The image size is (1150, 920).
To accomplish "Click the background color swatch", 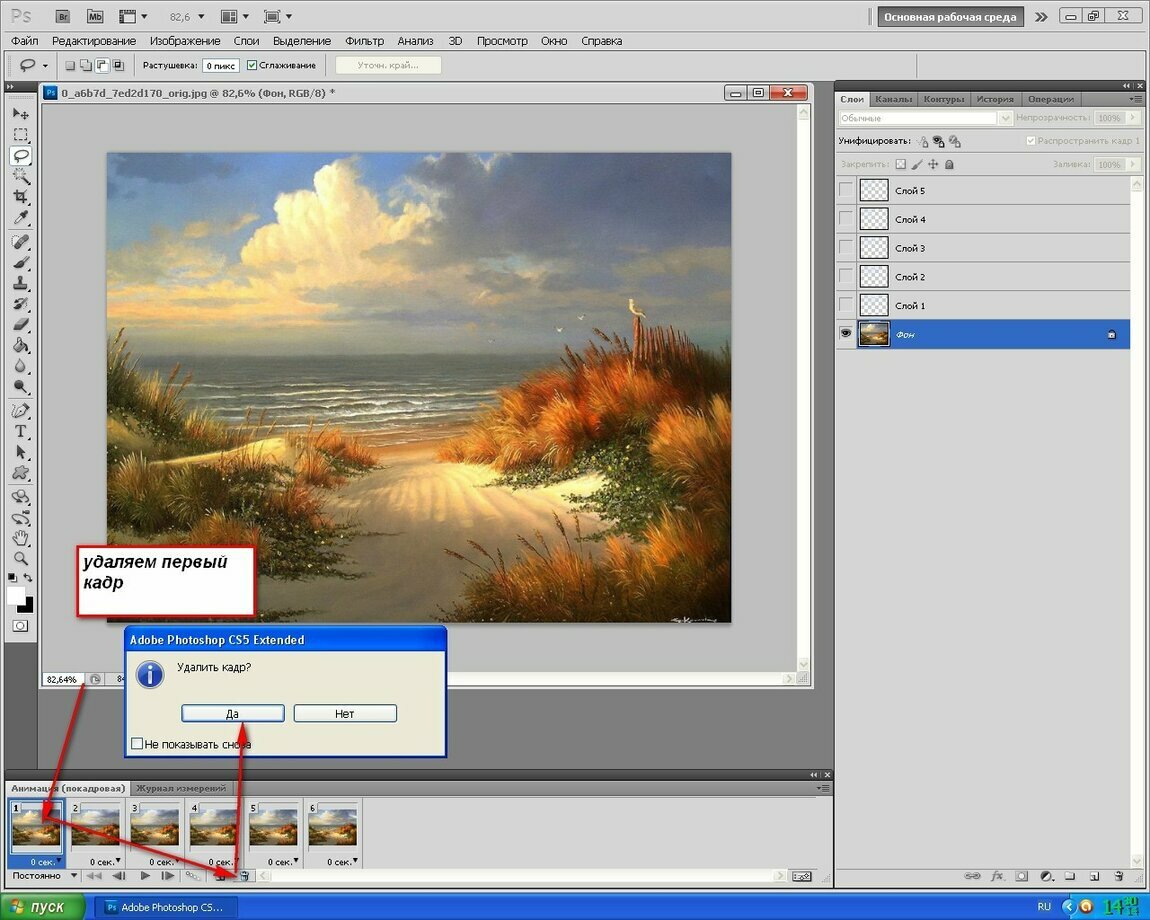I will click(27, 606).
